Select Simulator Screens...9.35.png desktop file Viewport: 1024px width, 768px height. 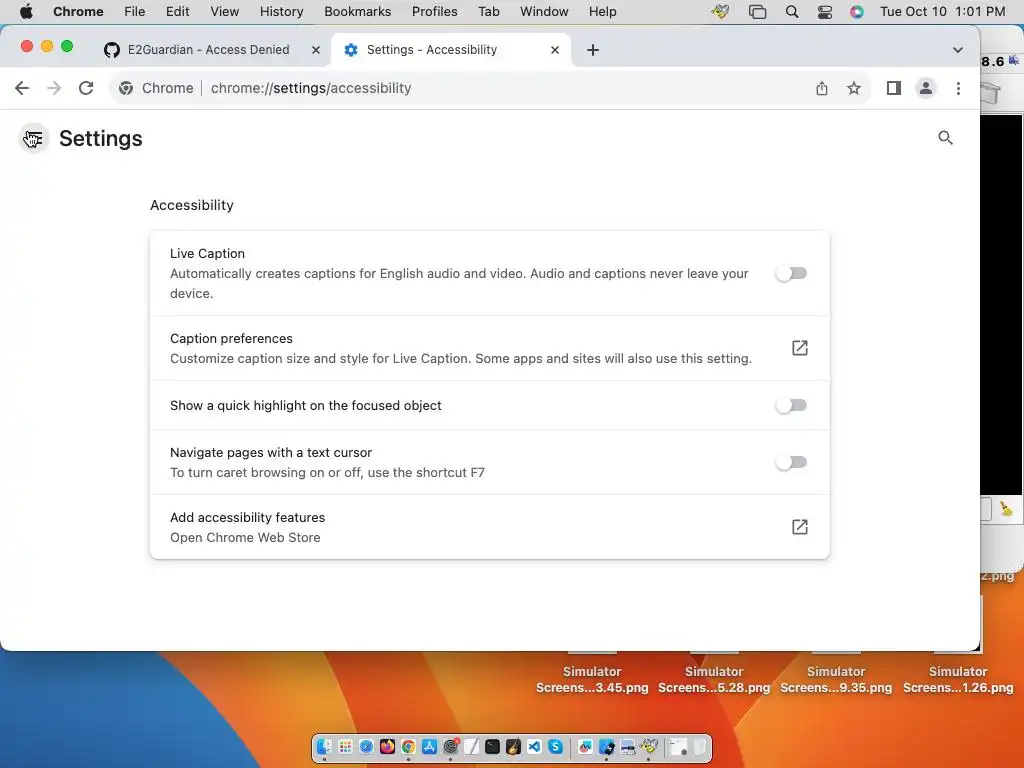click(836, 679)
